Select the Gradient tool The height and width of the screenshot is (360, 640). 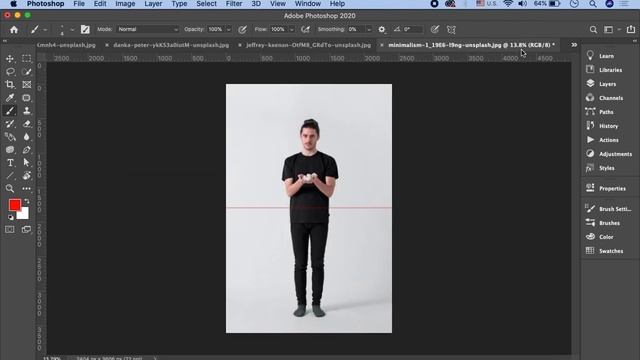point(10,137)
